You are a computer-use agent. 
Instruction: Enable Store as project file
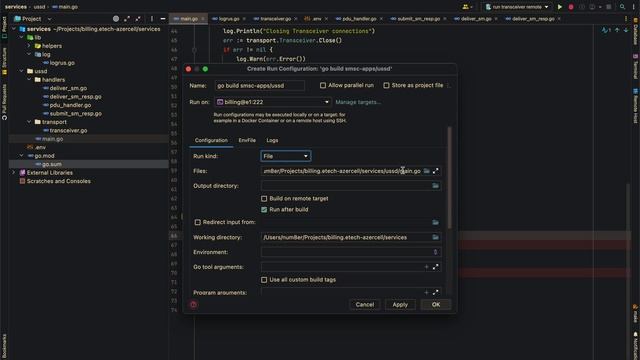386,85
